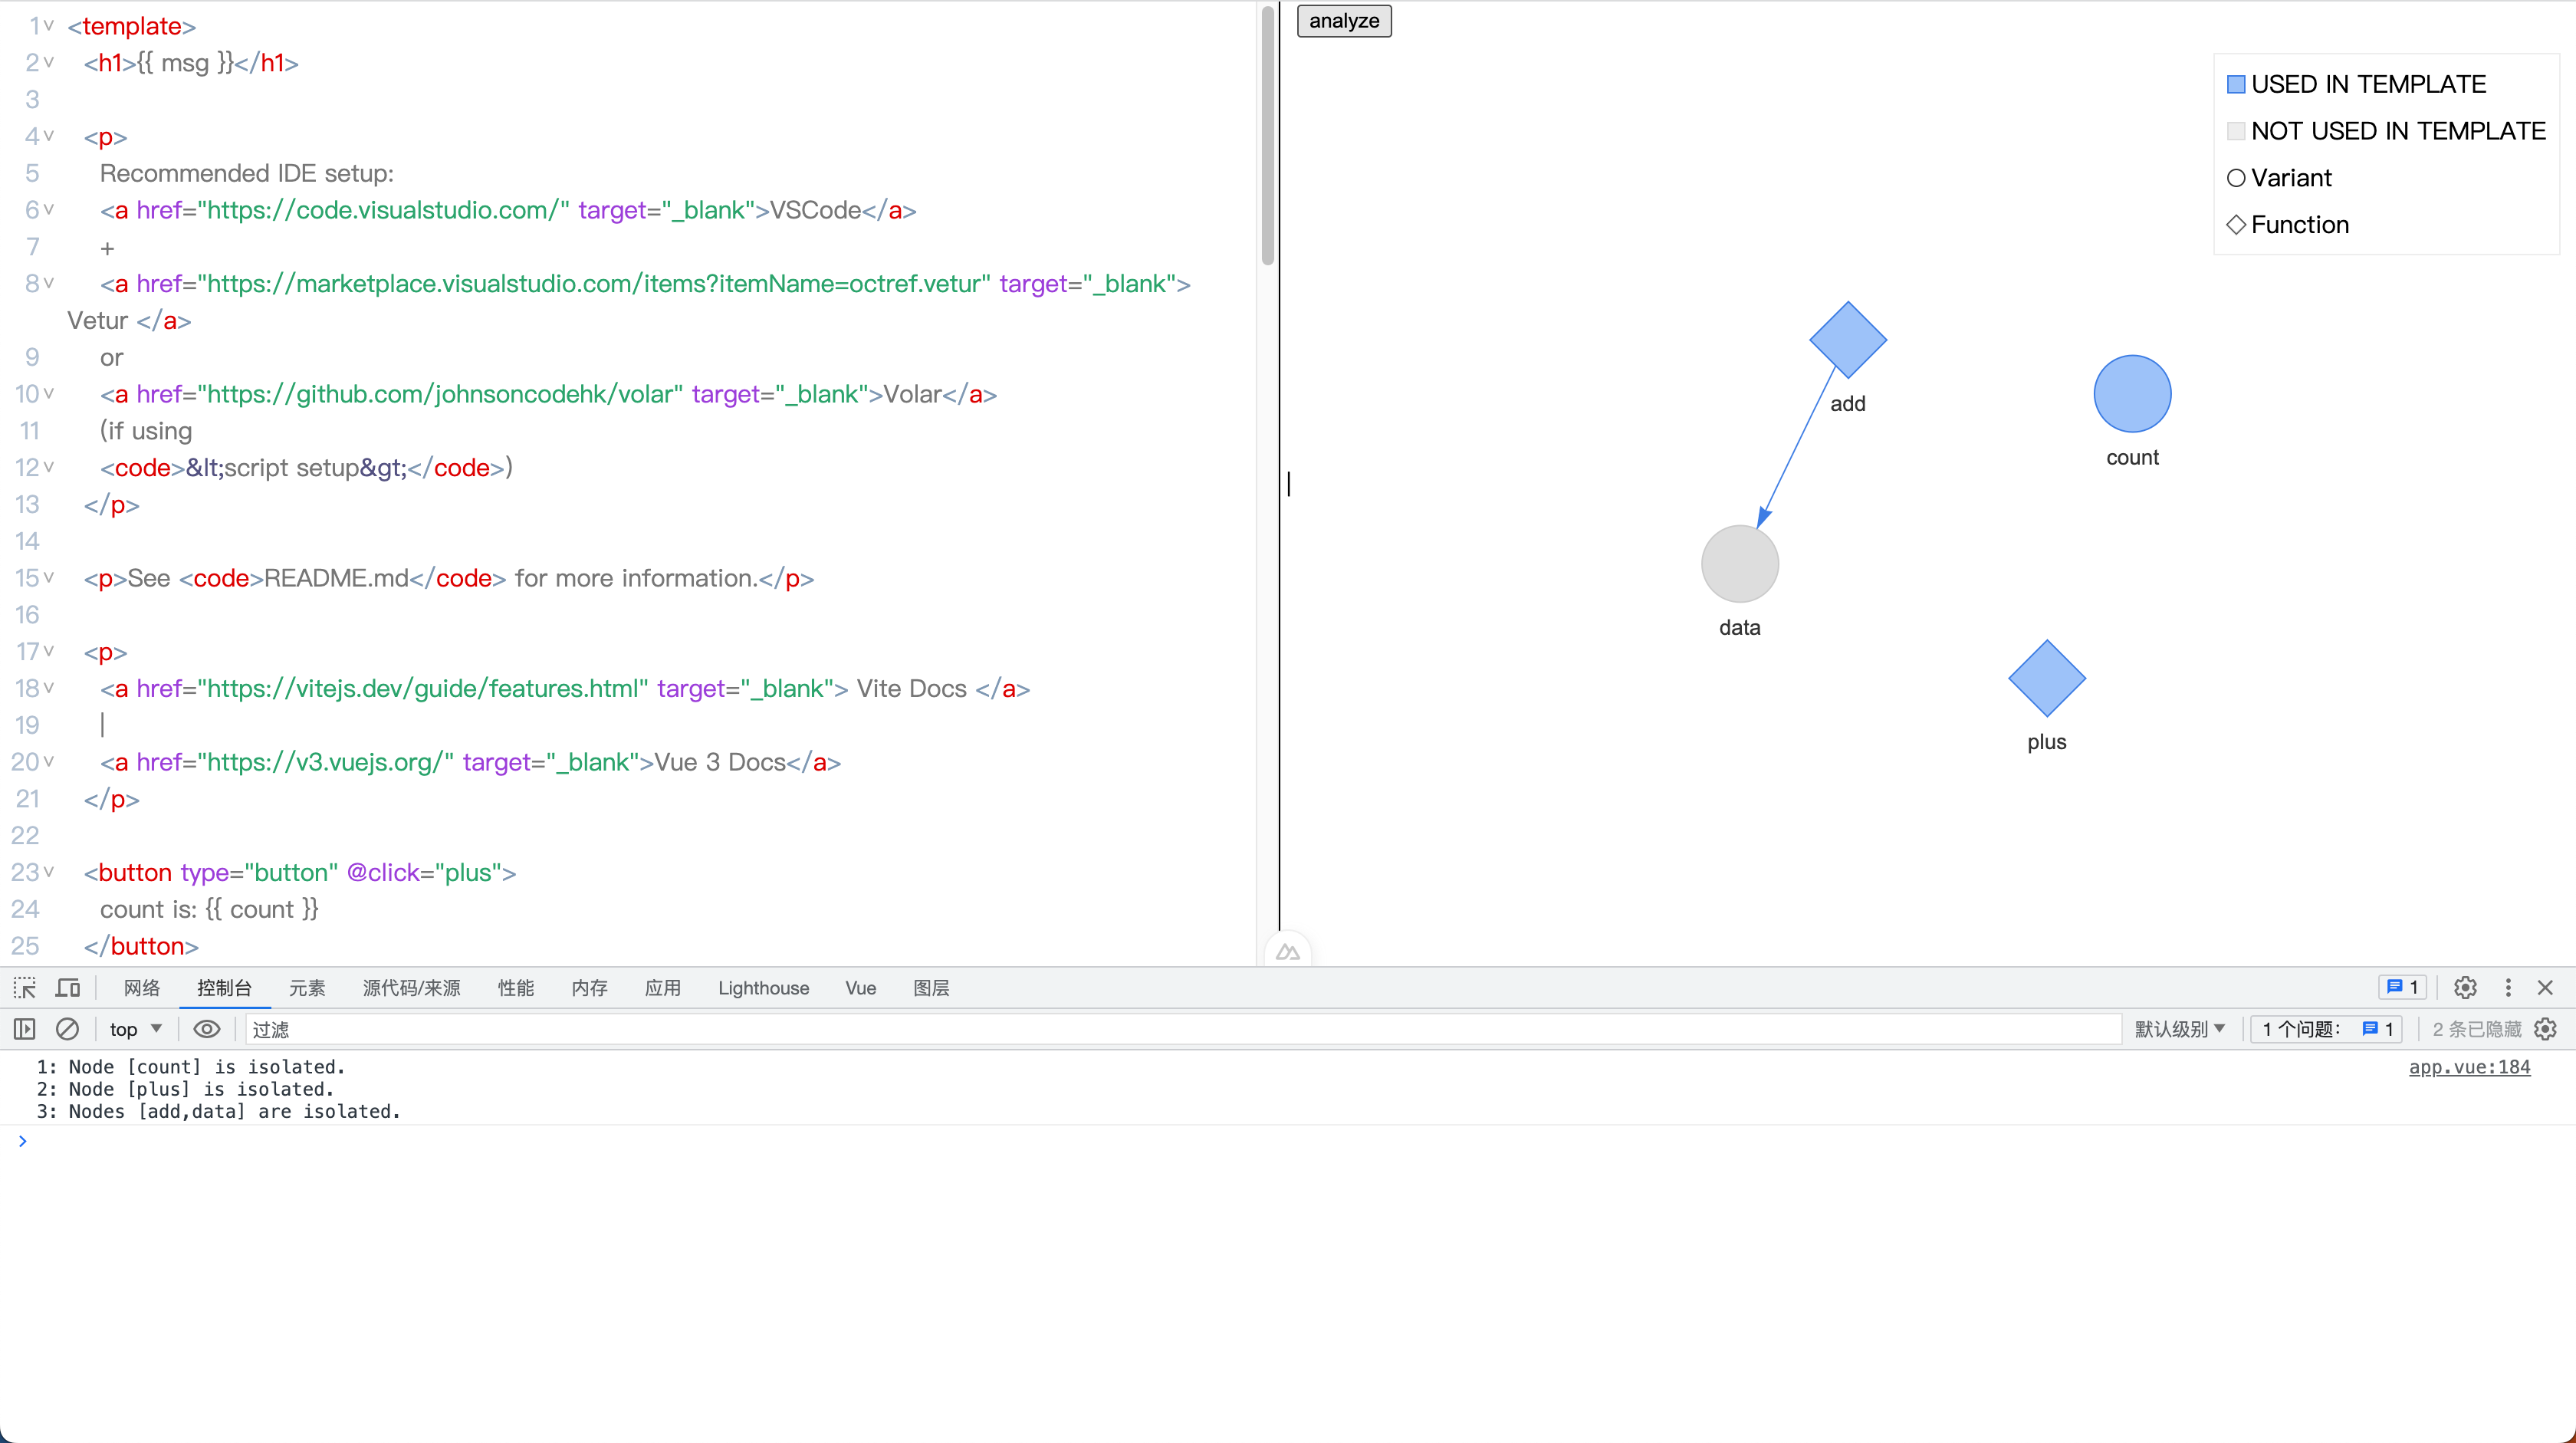Viewport: 2576px width, 1443px height.
Task: Open the 默认级别 log level dropdown
Action: click(x=2180, y=1029)
